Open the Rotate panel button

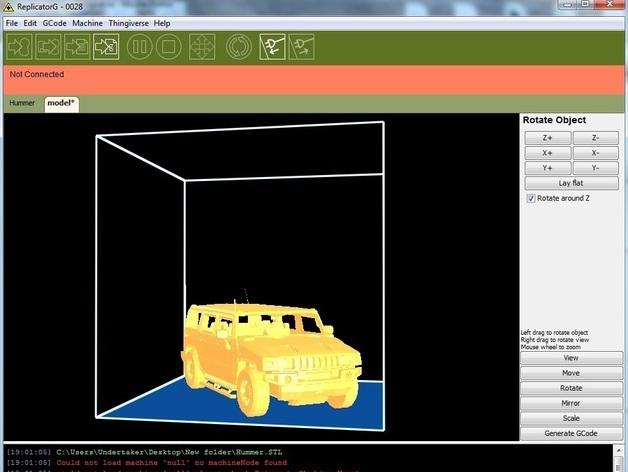pyautogui.click(x=571, y=388)
